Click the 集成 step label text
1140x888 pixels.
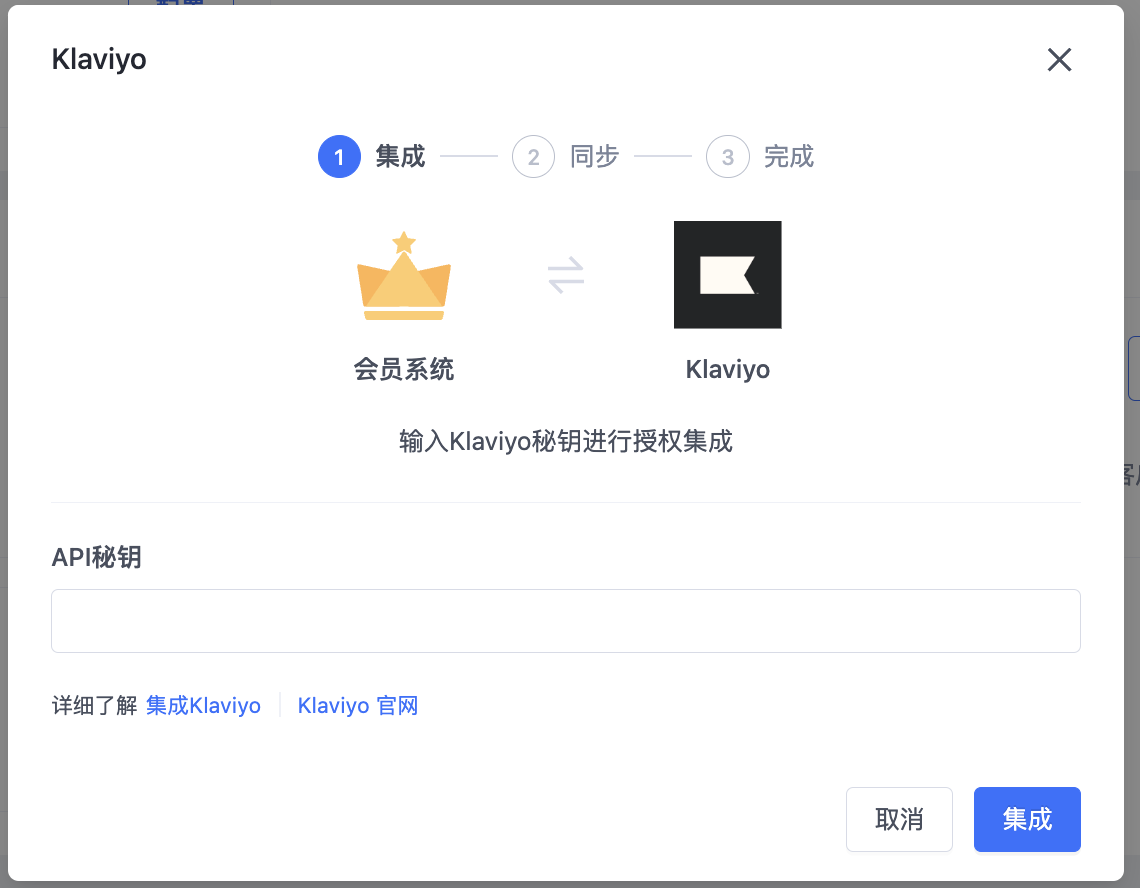(401, 156)
